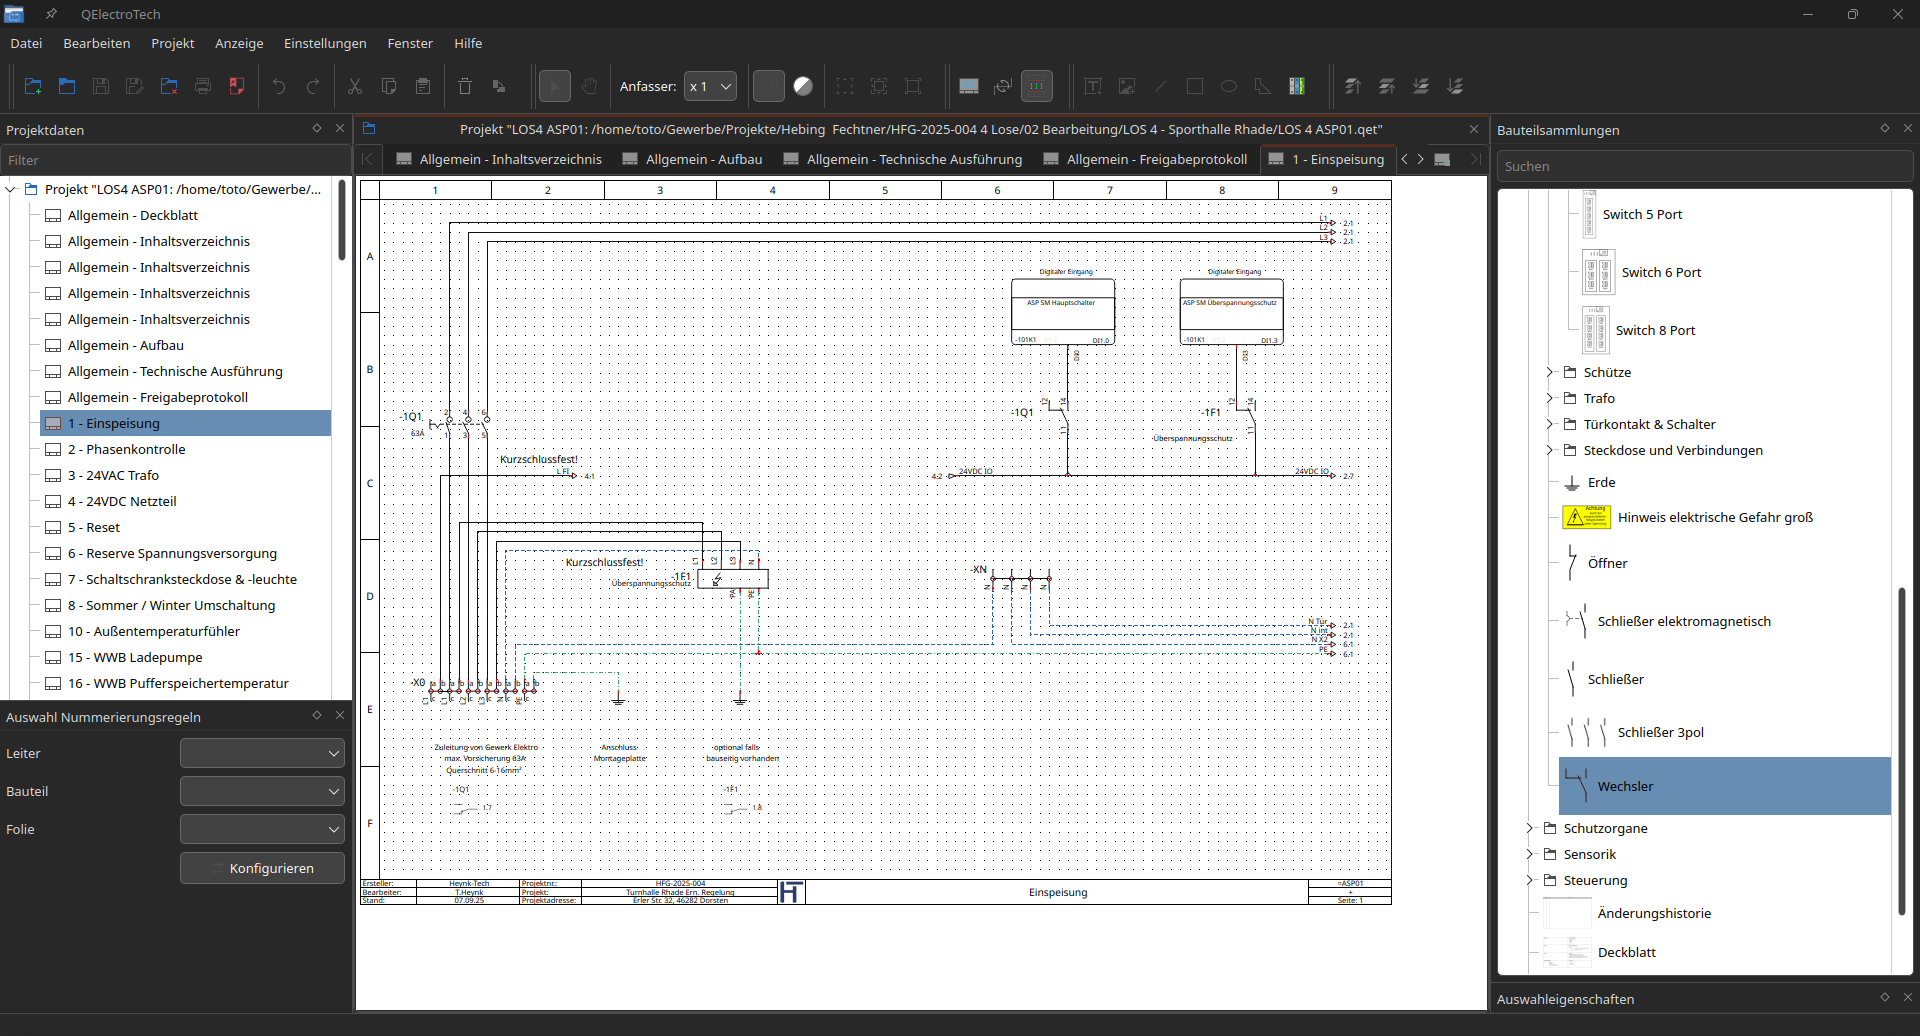1920x1036 pixels.
Task: Click the new project icon
Action: 33,87
